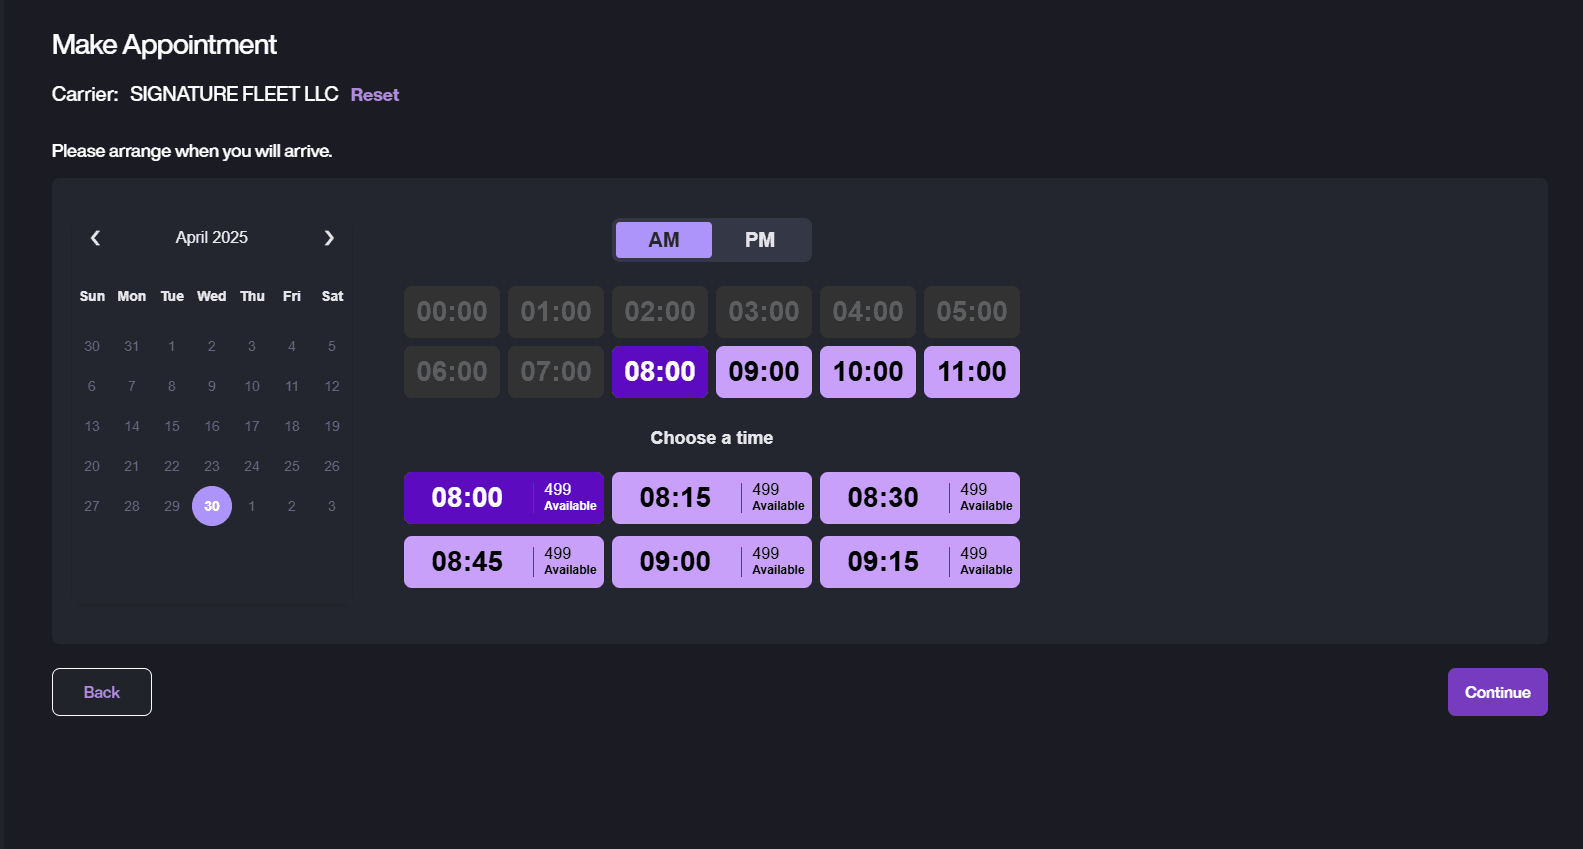Click day 29 in the calendar
The image size is (1583, 849).
coord(172,506)
